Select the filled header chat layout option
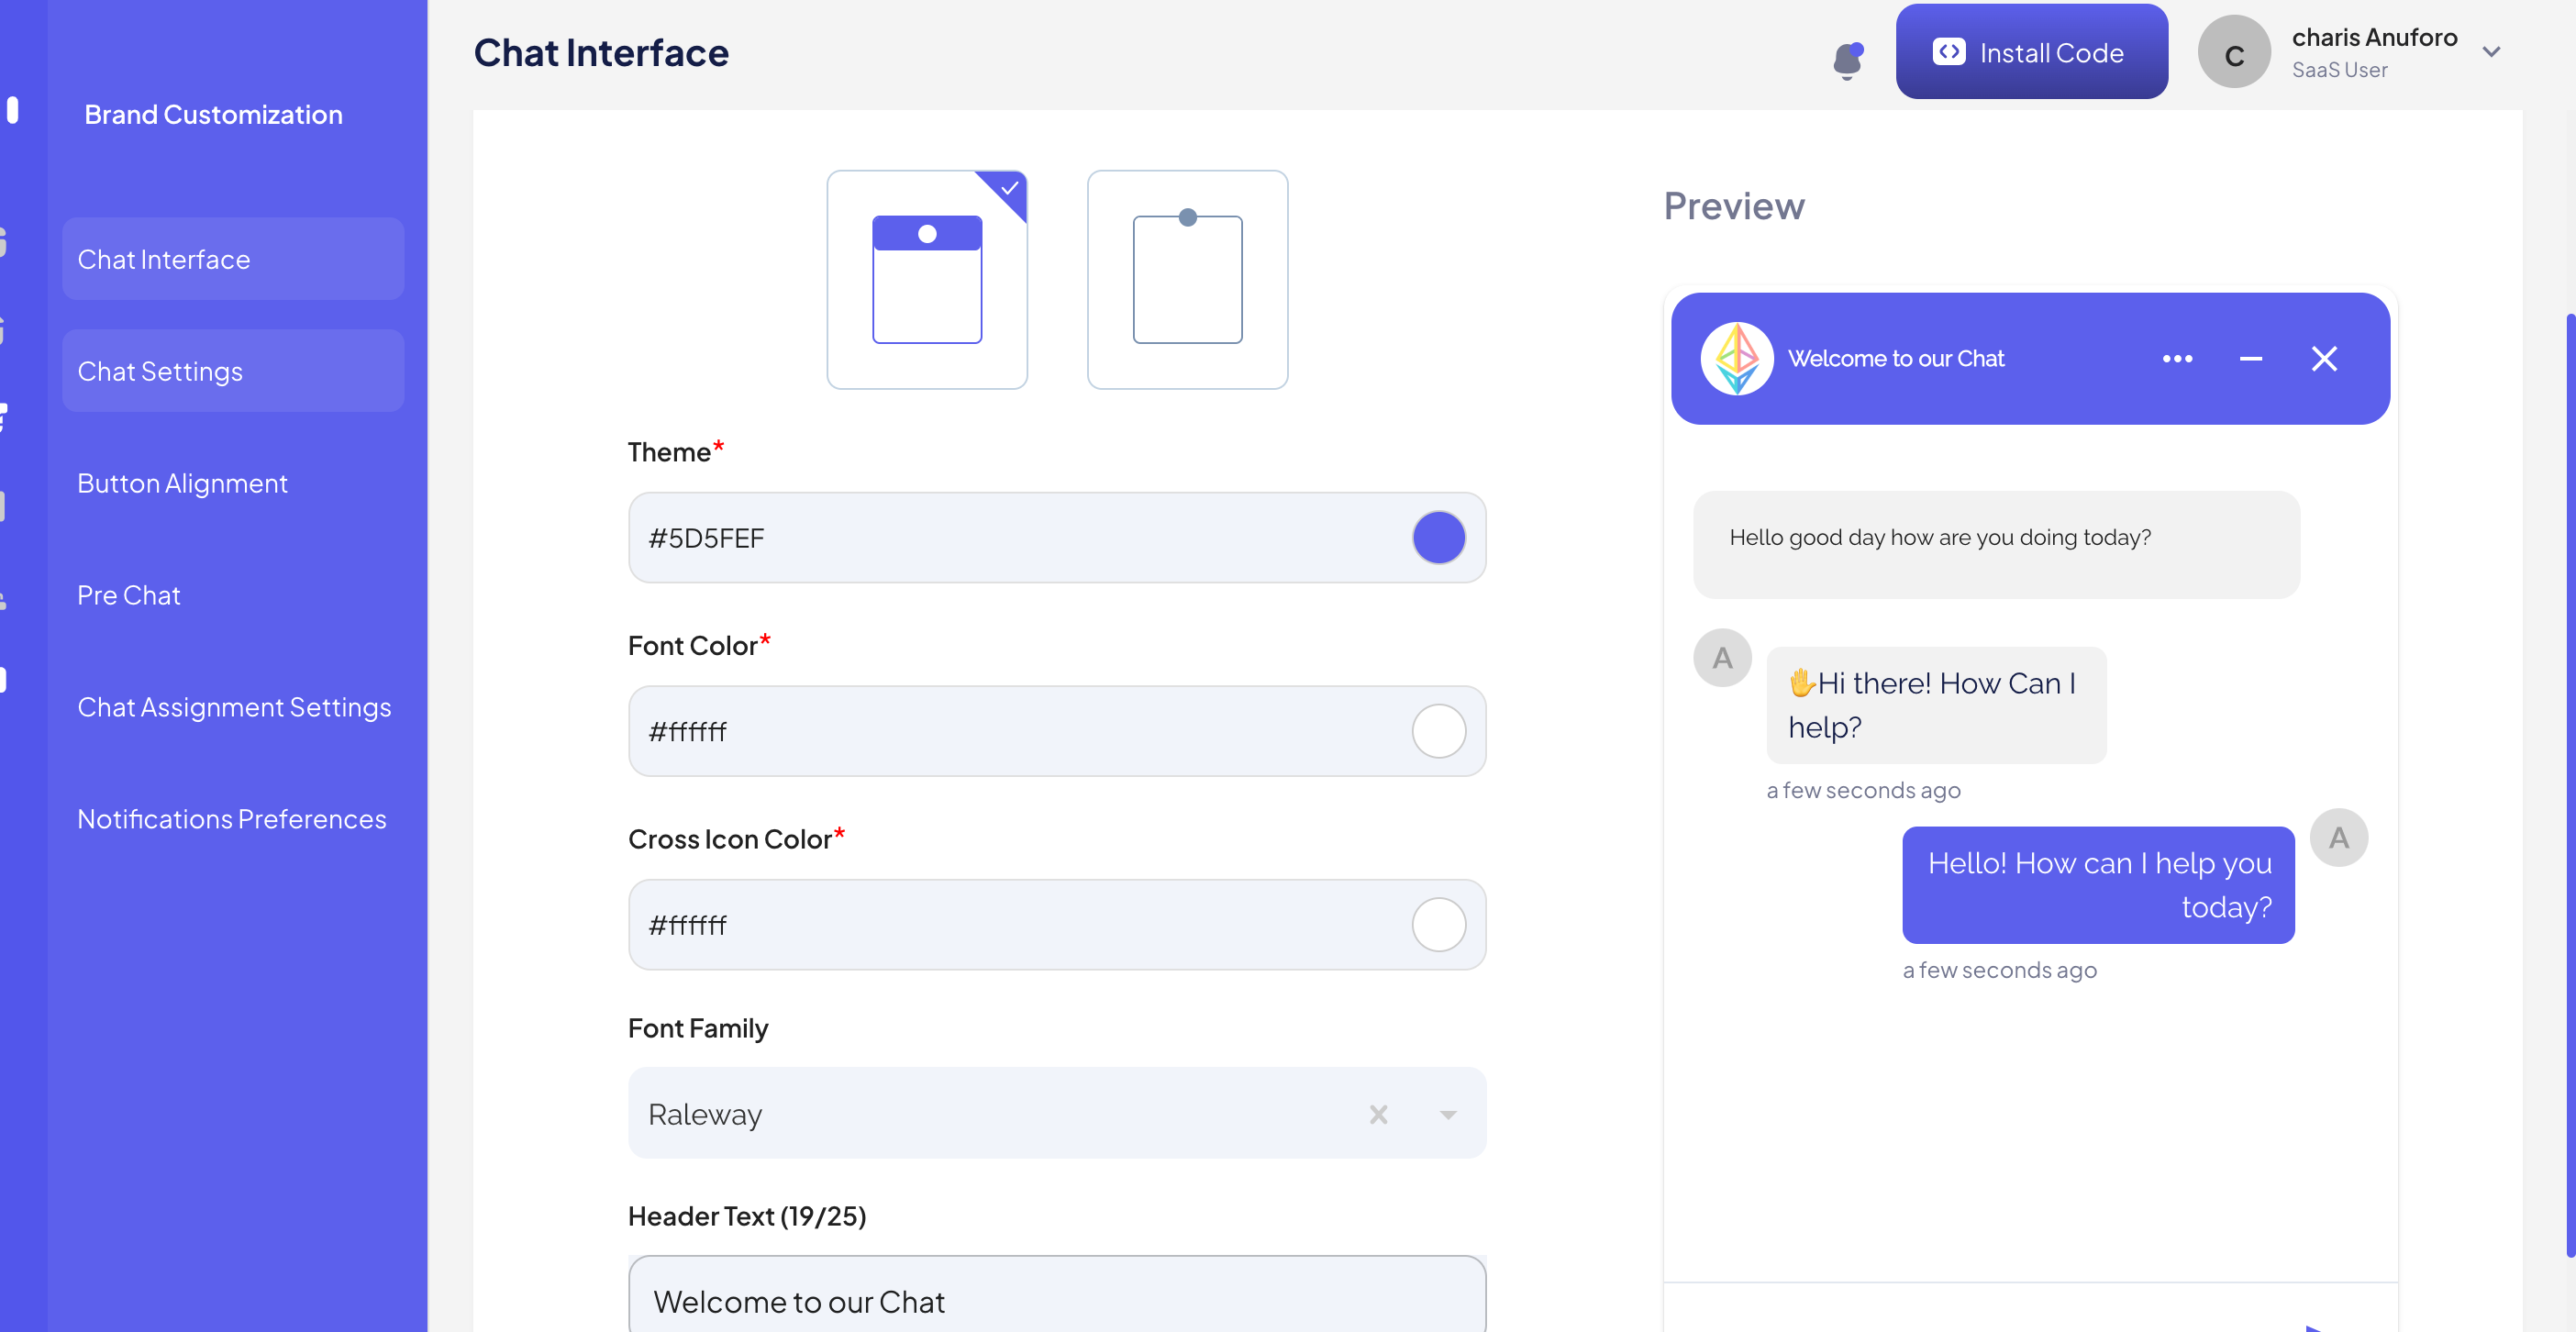This screenshot has height=1332, width=2576. coord(927,280)
